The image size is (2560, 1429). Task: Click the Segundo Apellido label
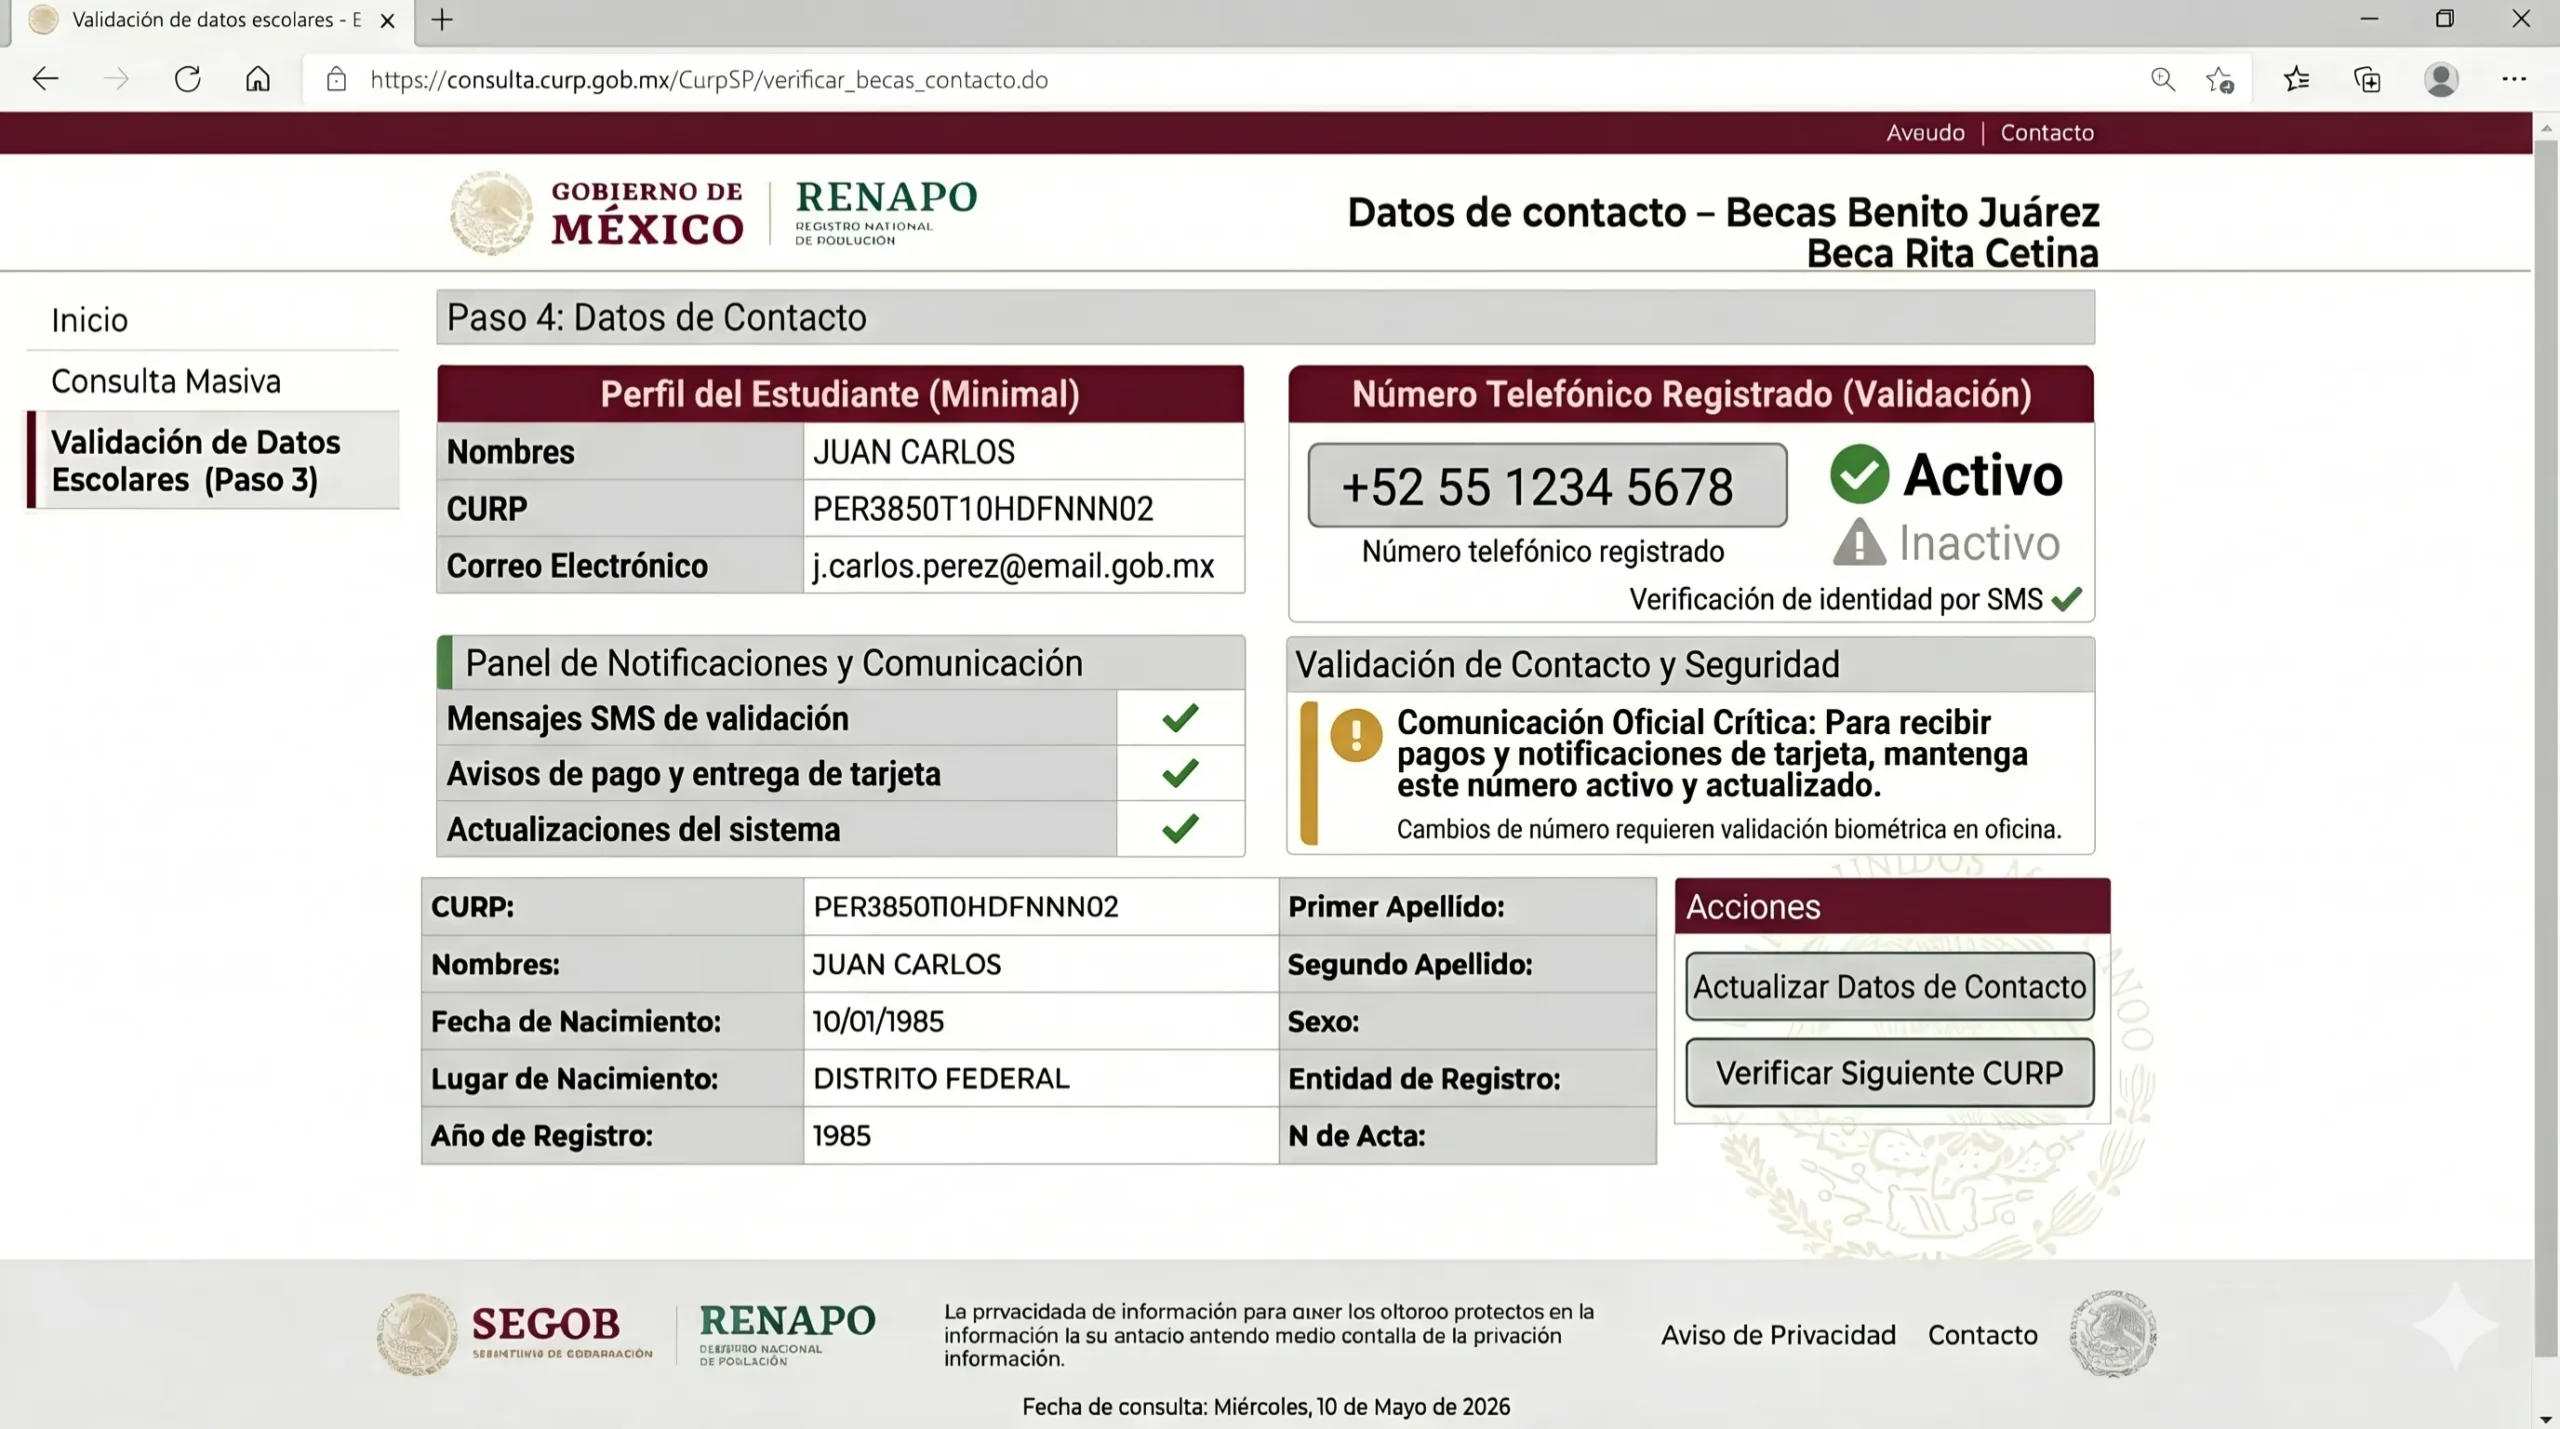(1410, 964)
